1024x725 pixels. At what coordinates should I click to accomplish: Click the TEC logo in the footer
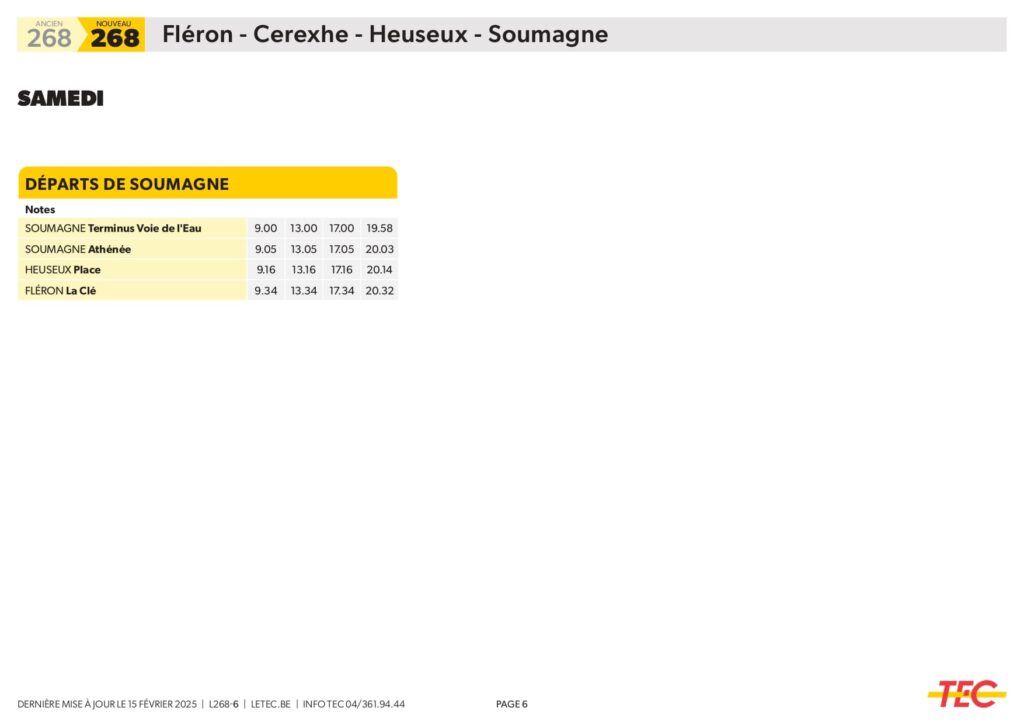(966, 693)
